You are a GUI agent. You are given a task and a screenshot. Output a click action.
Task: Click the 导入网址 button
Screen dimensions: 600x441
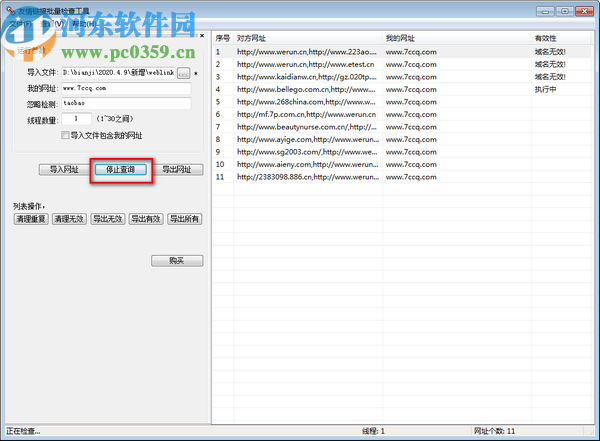pos(64,170)
